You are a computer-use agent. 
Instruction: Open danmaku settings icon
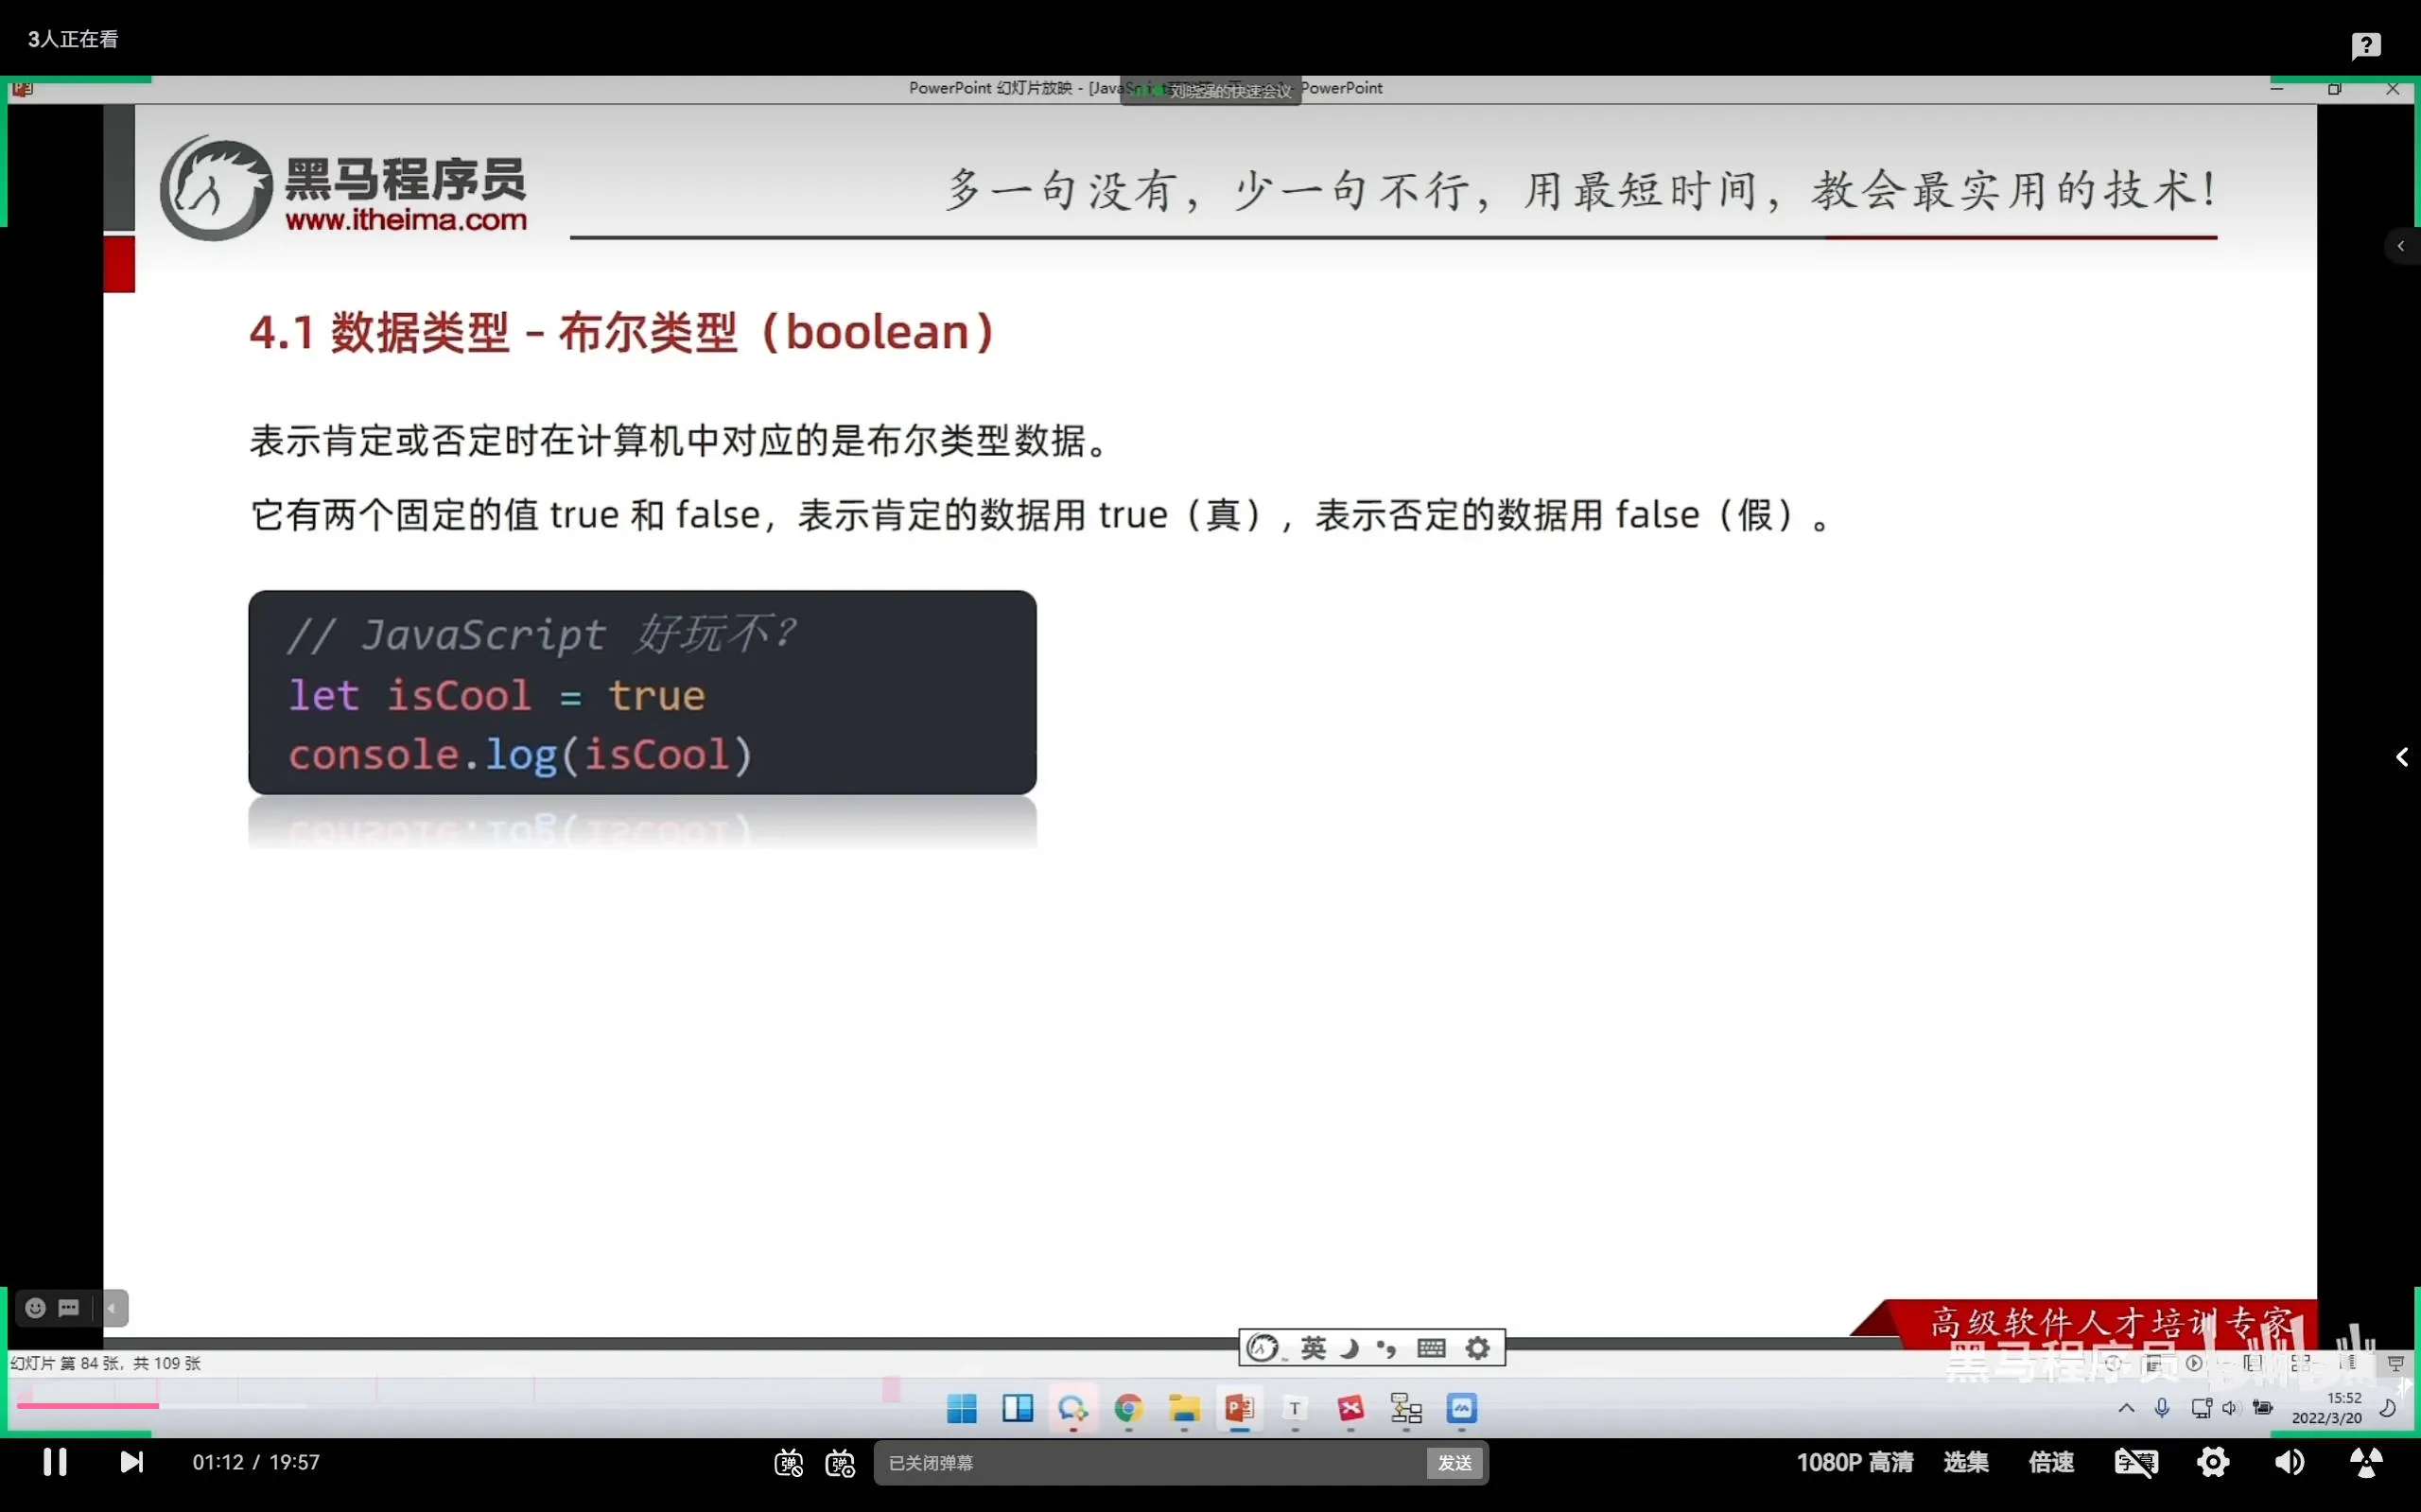tap(839, 1463)
